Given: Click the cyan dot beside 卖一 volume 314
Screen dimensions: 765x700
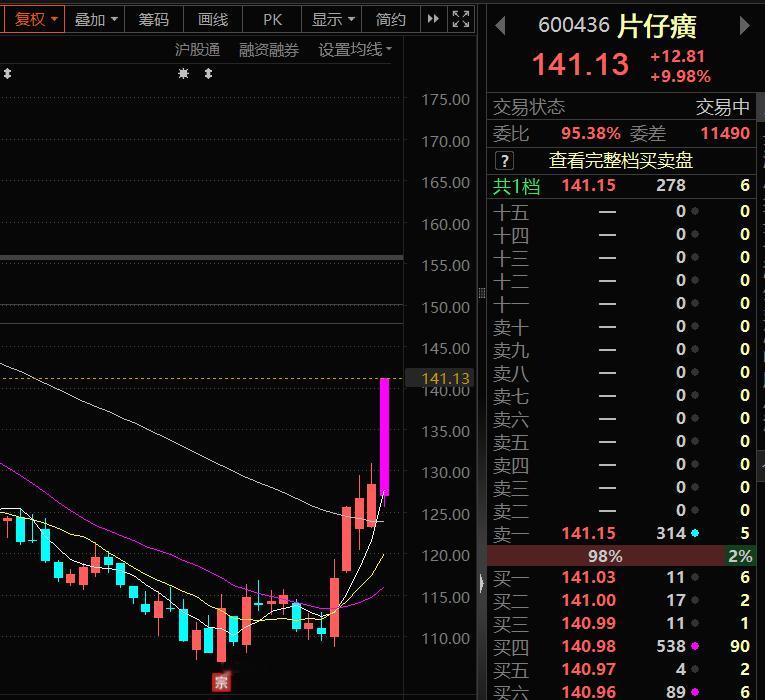Looking at the screenshot, I should tap(695, 533).
